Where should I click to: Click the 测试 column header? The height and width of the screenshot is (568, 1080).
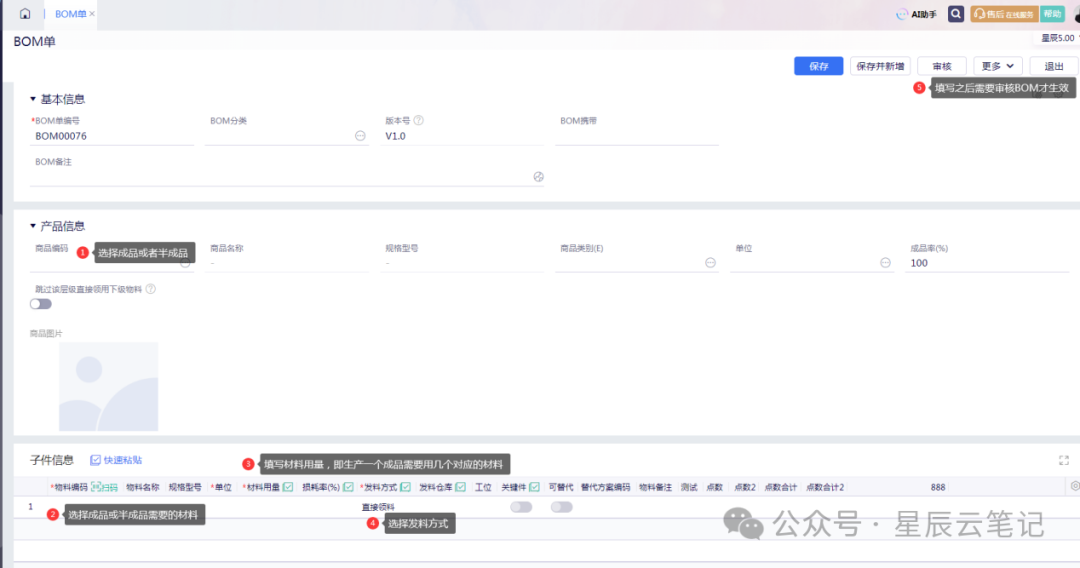coord(689,487)
